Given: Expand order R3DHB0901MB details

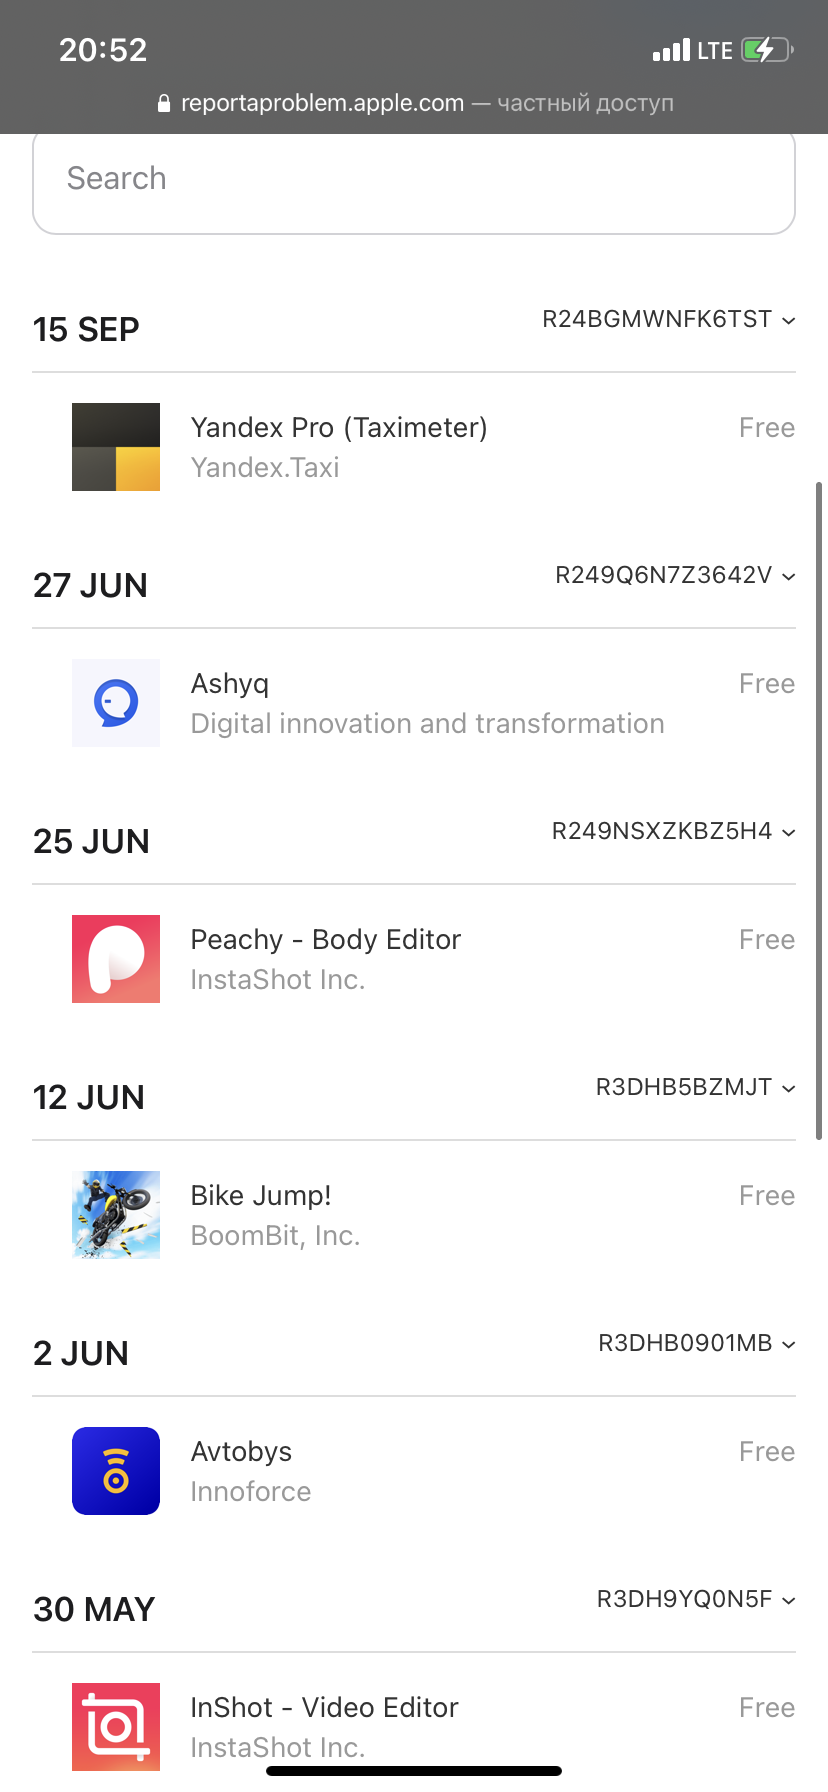Looking at the screenshot, I should point(789,1344).
